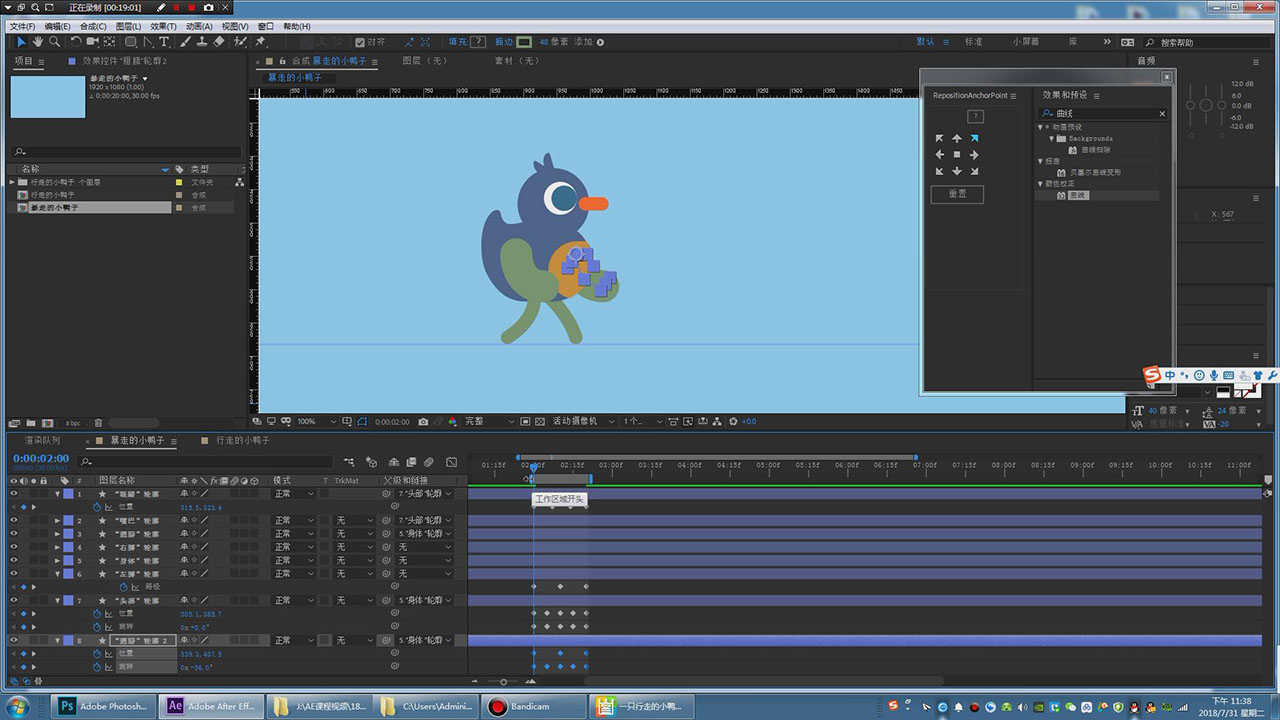Click the project panel search field
This screenshot has height=720, width=1280.
(x=125, y=152)
